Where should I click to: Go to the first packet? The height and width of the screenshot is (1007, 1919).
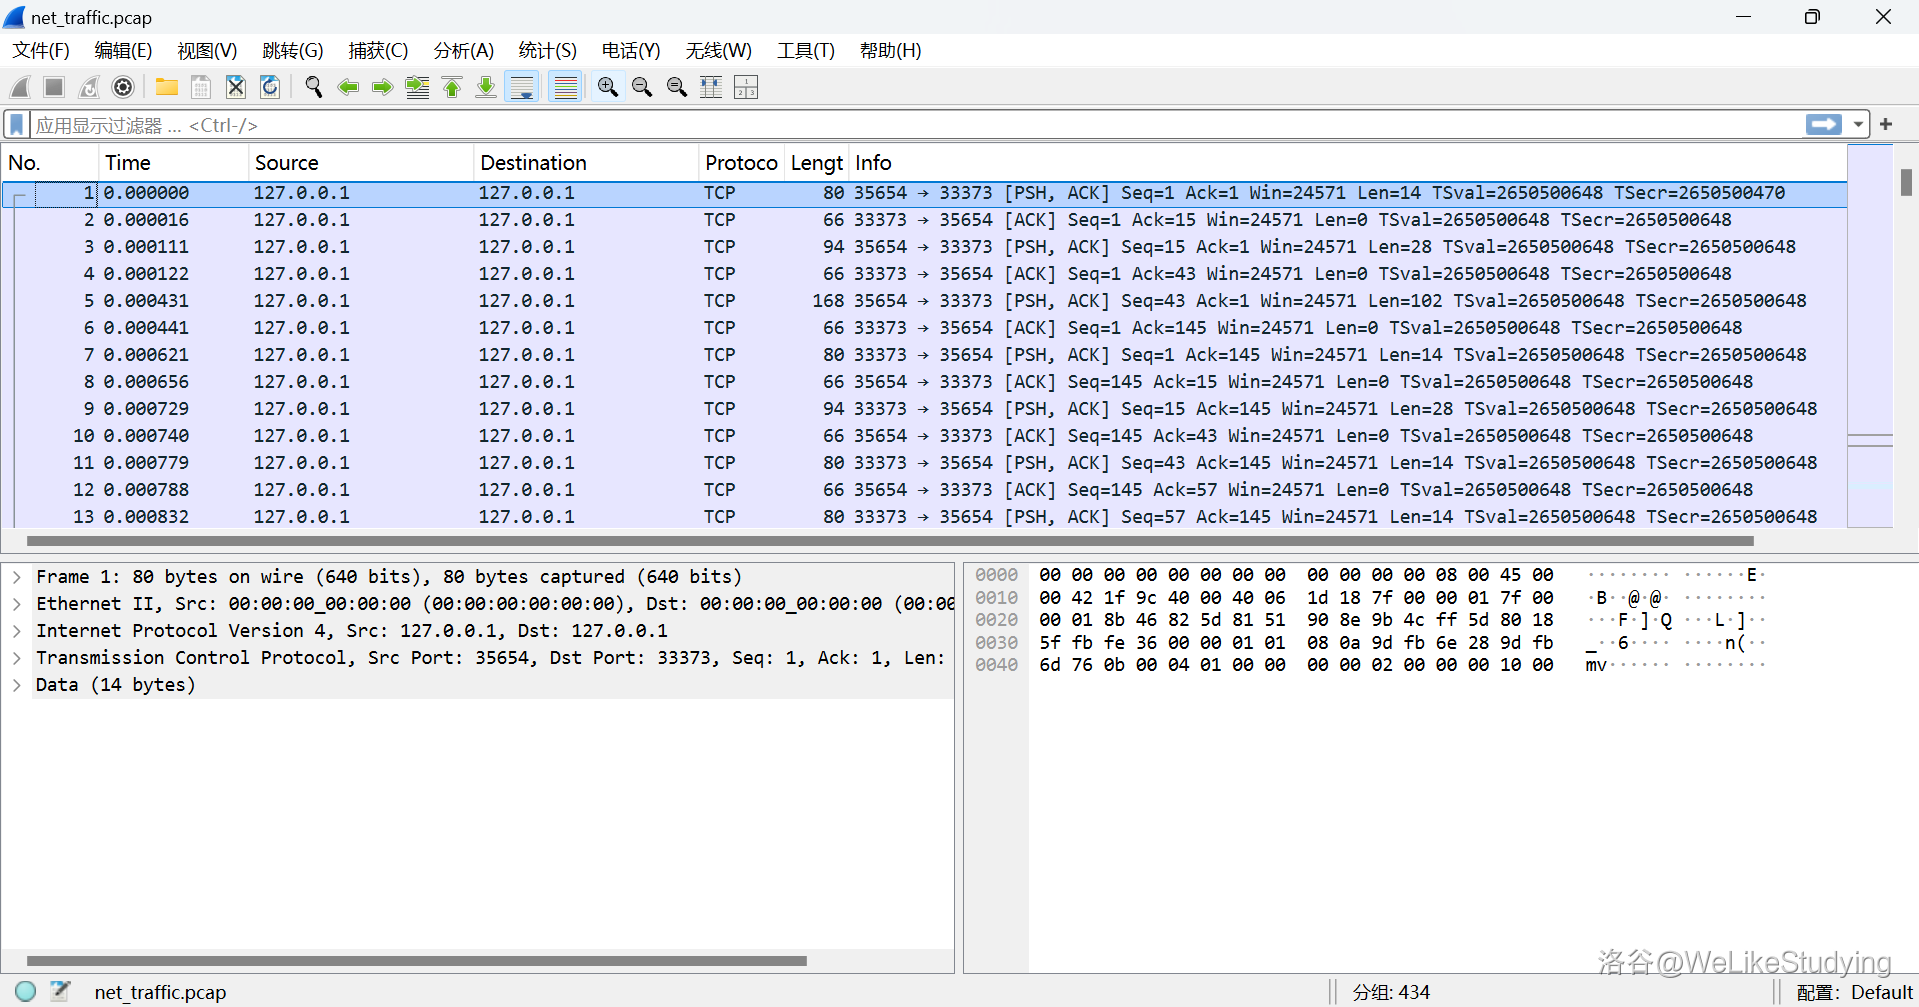tap(452, 88)
